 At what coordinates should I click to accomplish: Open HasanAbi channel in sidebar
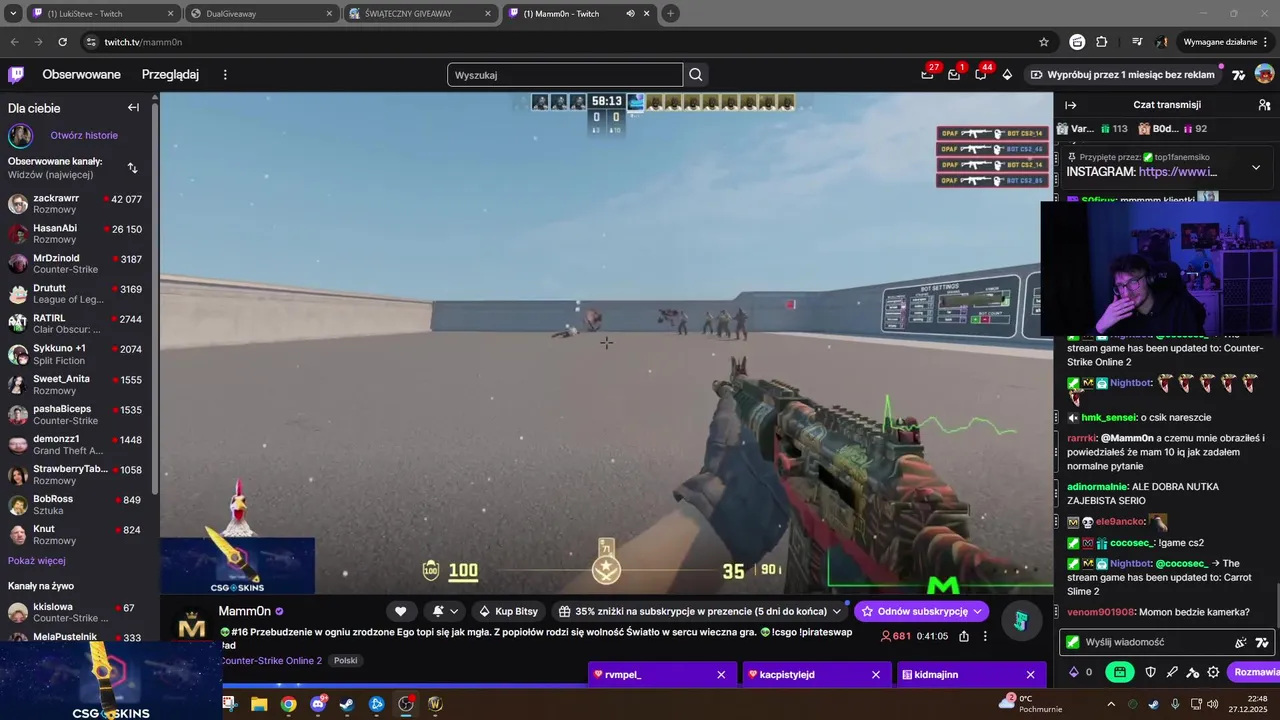click(76, 234)
